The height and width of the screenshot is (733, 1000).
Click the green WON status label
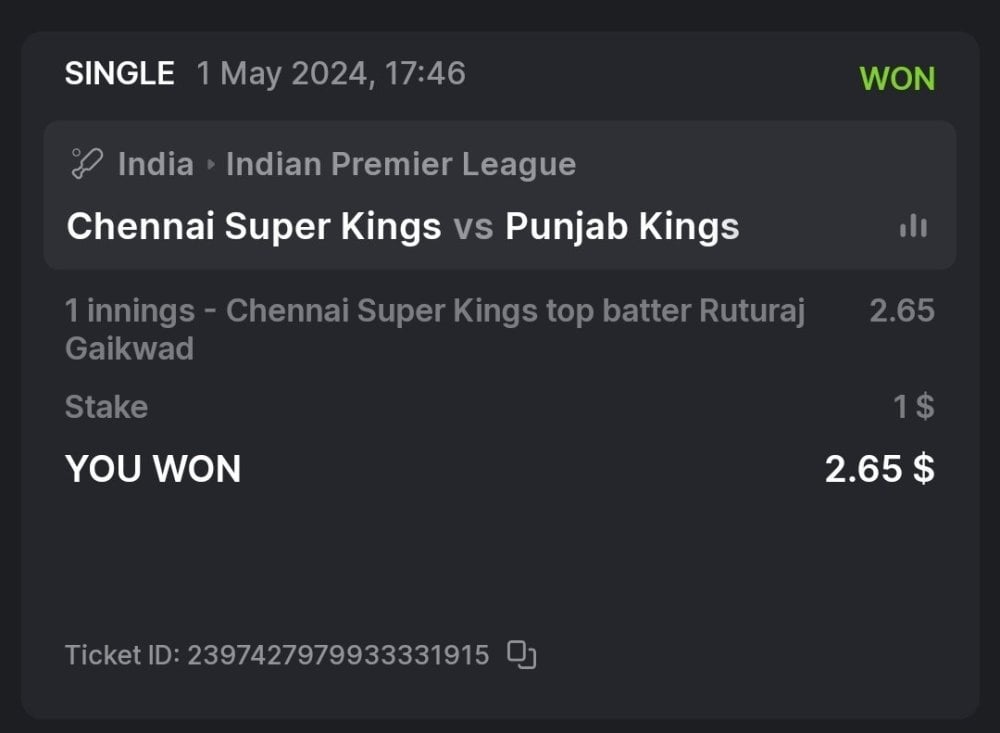897,79
